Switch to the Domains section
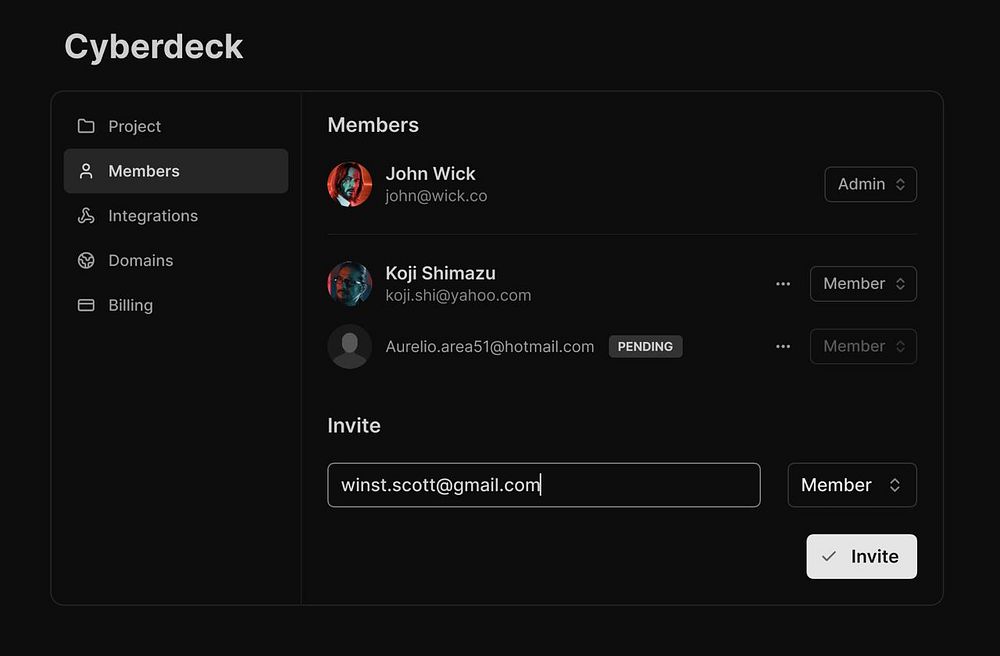This screenshot has height=656, width=1000. (141, 260)
